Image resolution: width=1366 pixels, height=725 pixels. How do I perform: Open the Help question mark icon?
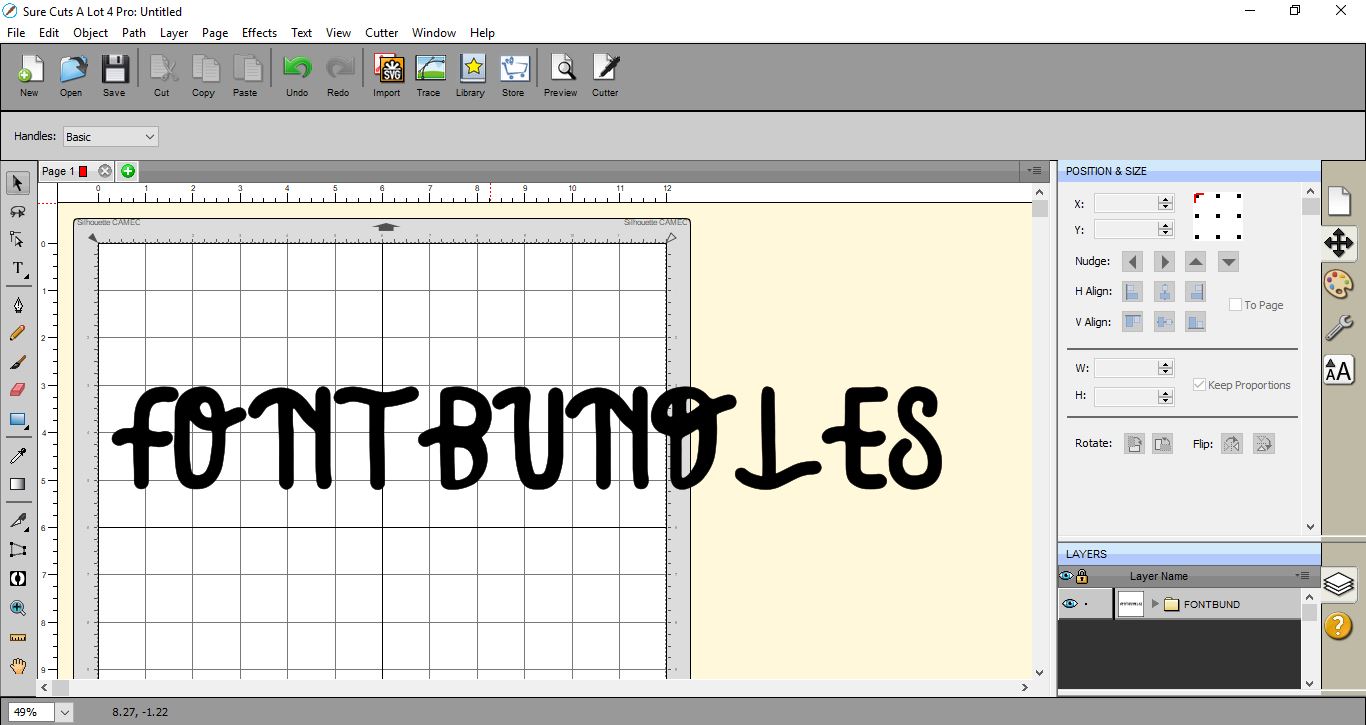[x=1339, y=625]
